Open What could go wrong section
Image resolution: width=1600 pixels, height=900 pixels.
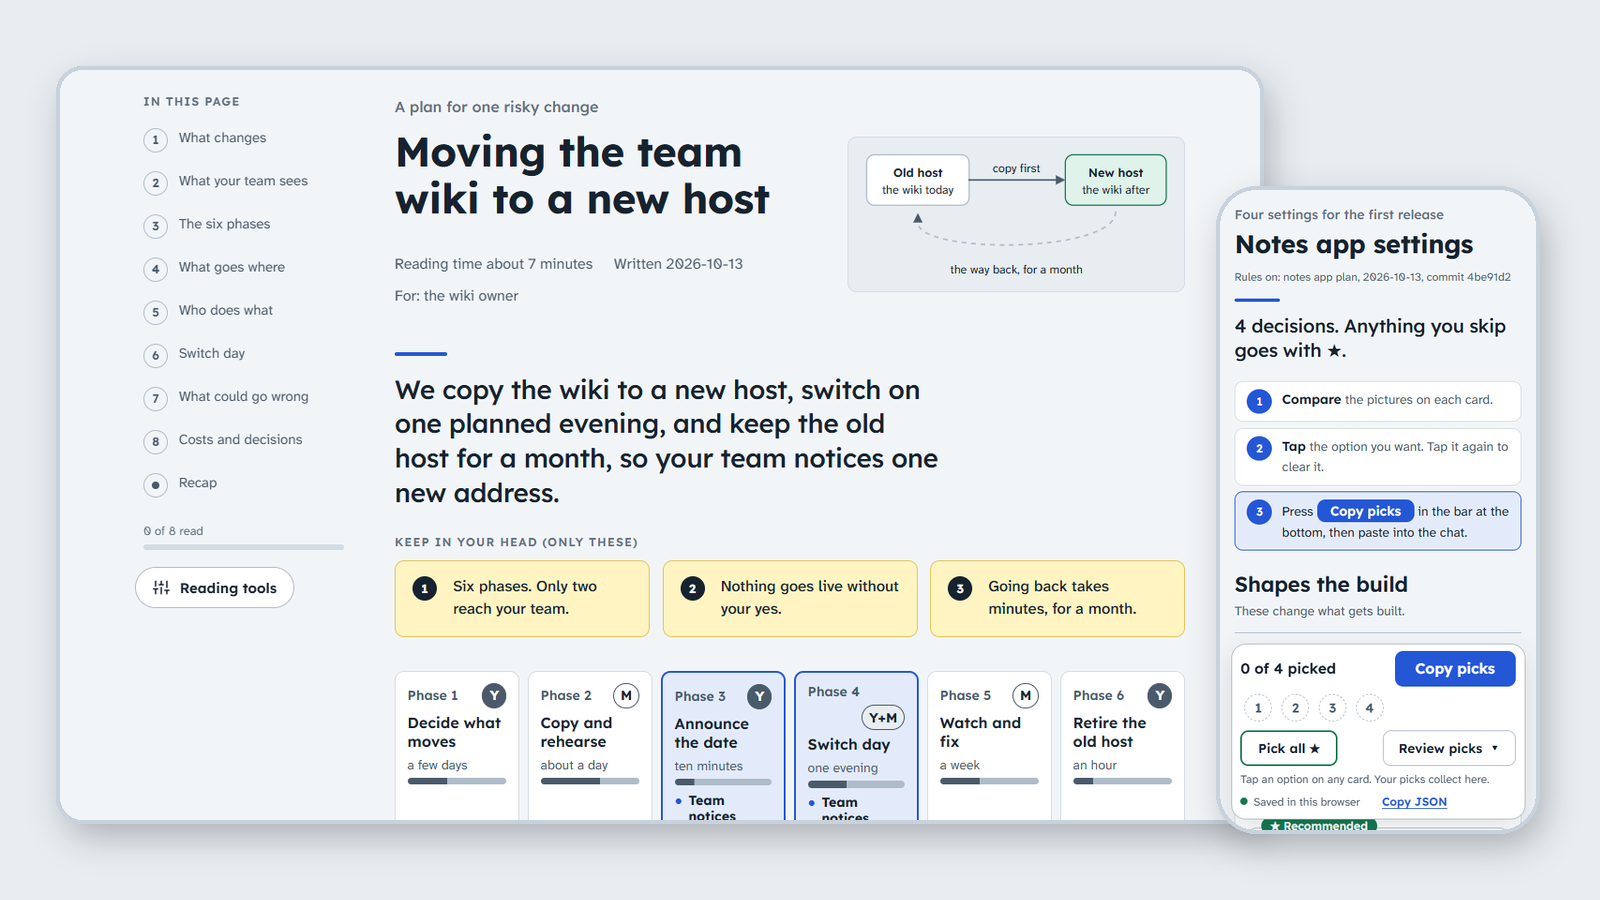pos(243,396)
